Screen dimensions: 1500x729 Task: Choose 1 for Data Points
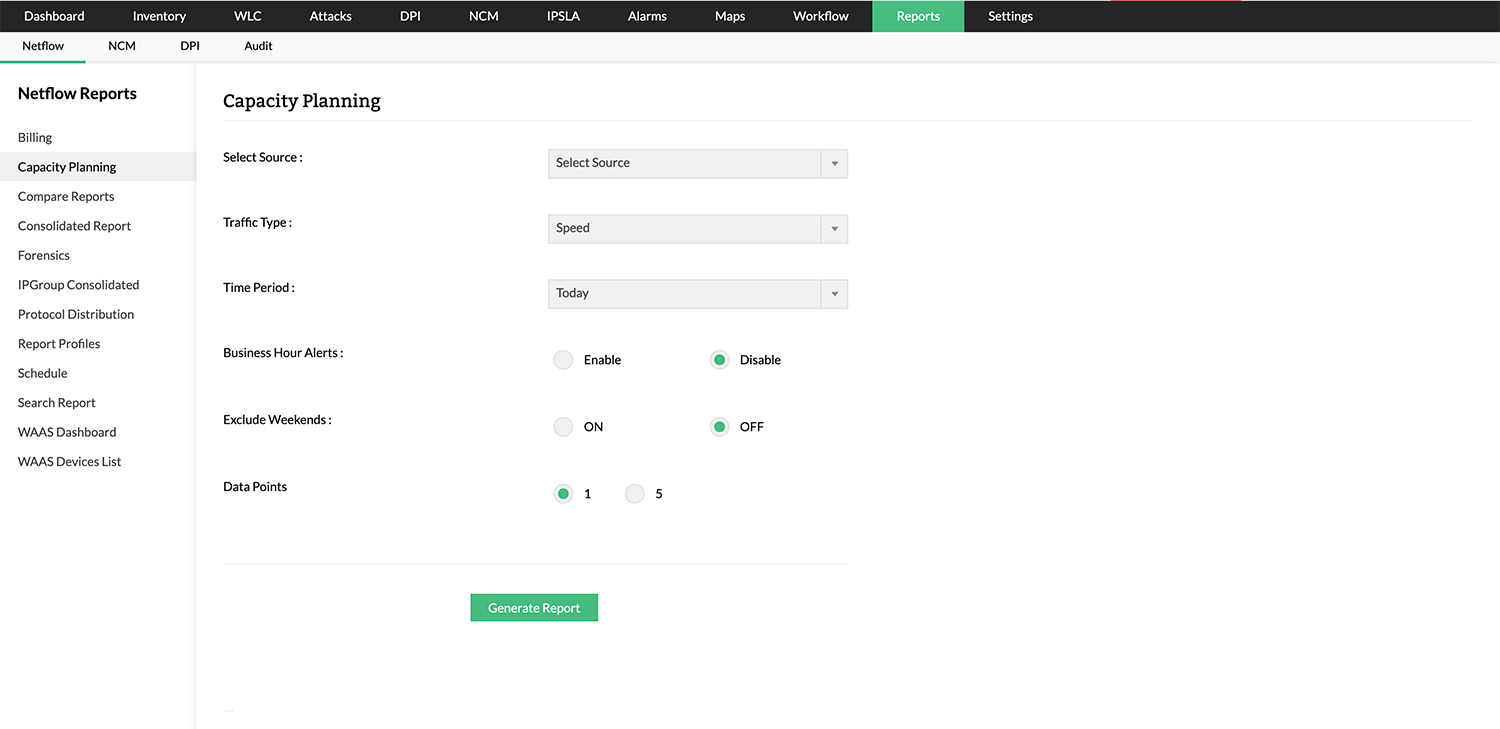(x=563, y=494)
